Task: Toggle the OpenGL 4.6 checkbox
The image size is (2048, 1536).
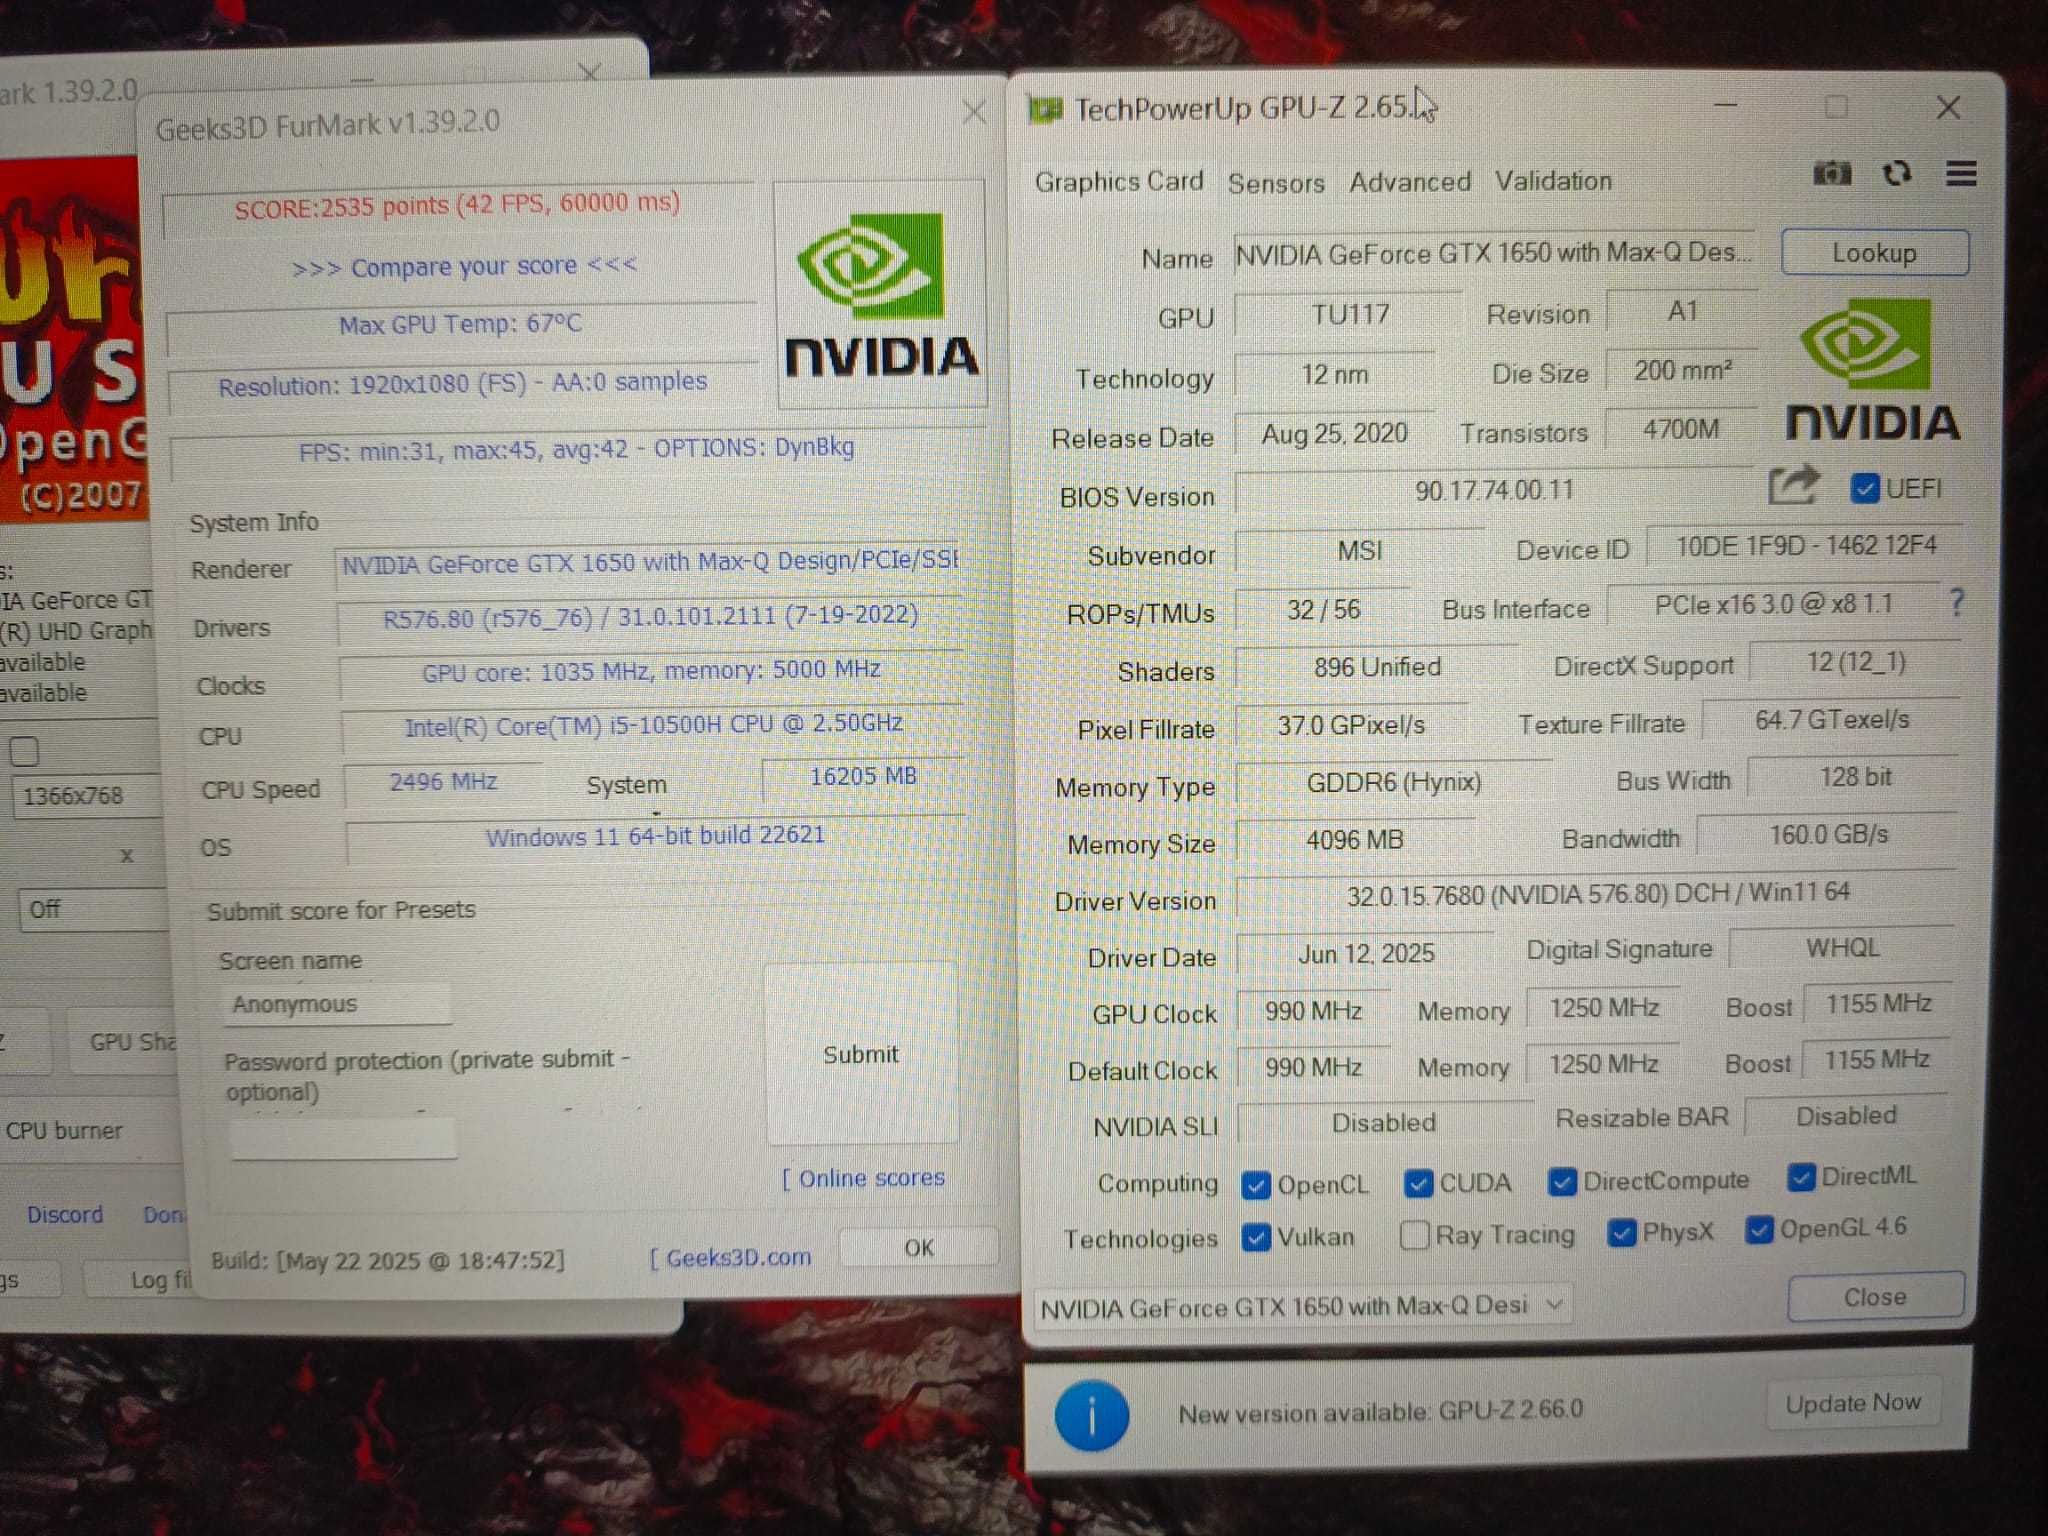Action: [x=1759, y=1229]
